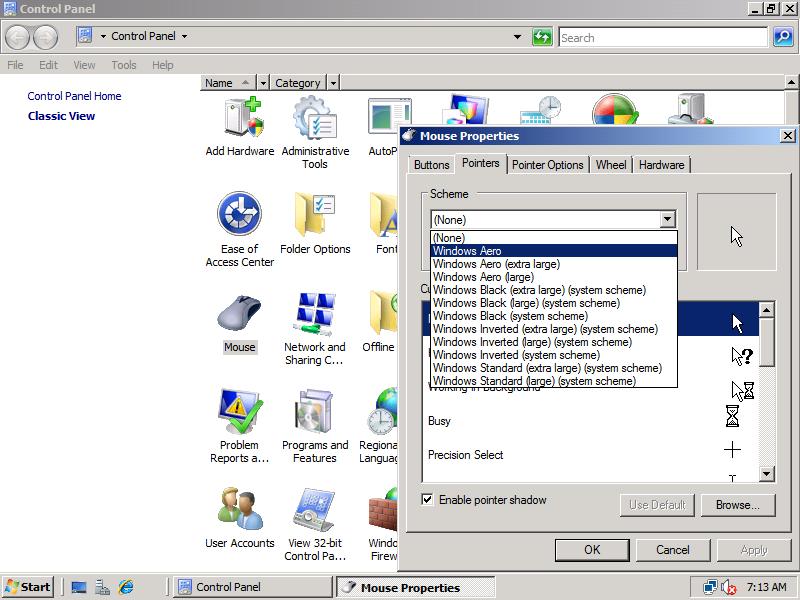Open the File menu
800x600 pixels.
tap(15, 65)
